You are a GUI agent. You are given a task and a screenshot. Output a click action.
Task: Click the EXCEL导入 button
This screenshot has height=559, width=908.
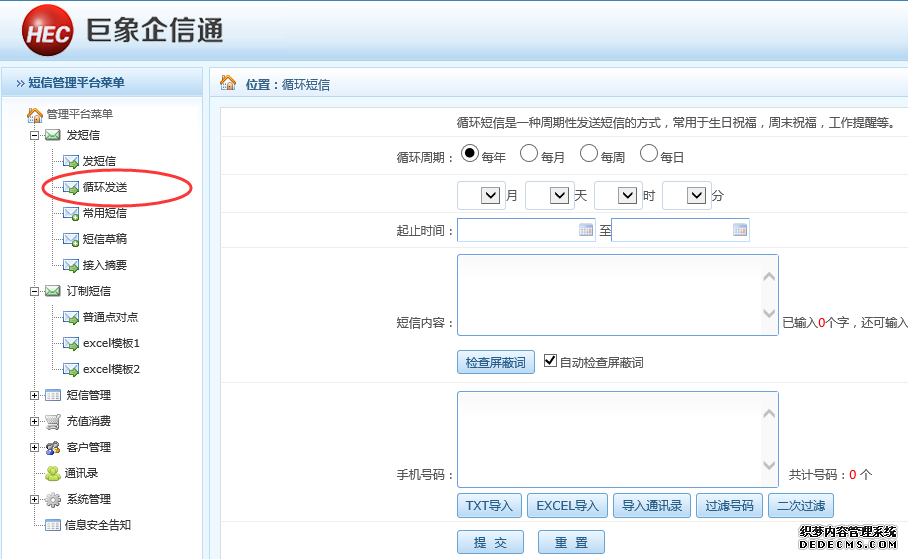(567, 505)
